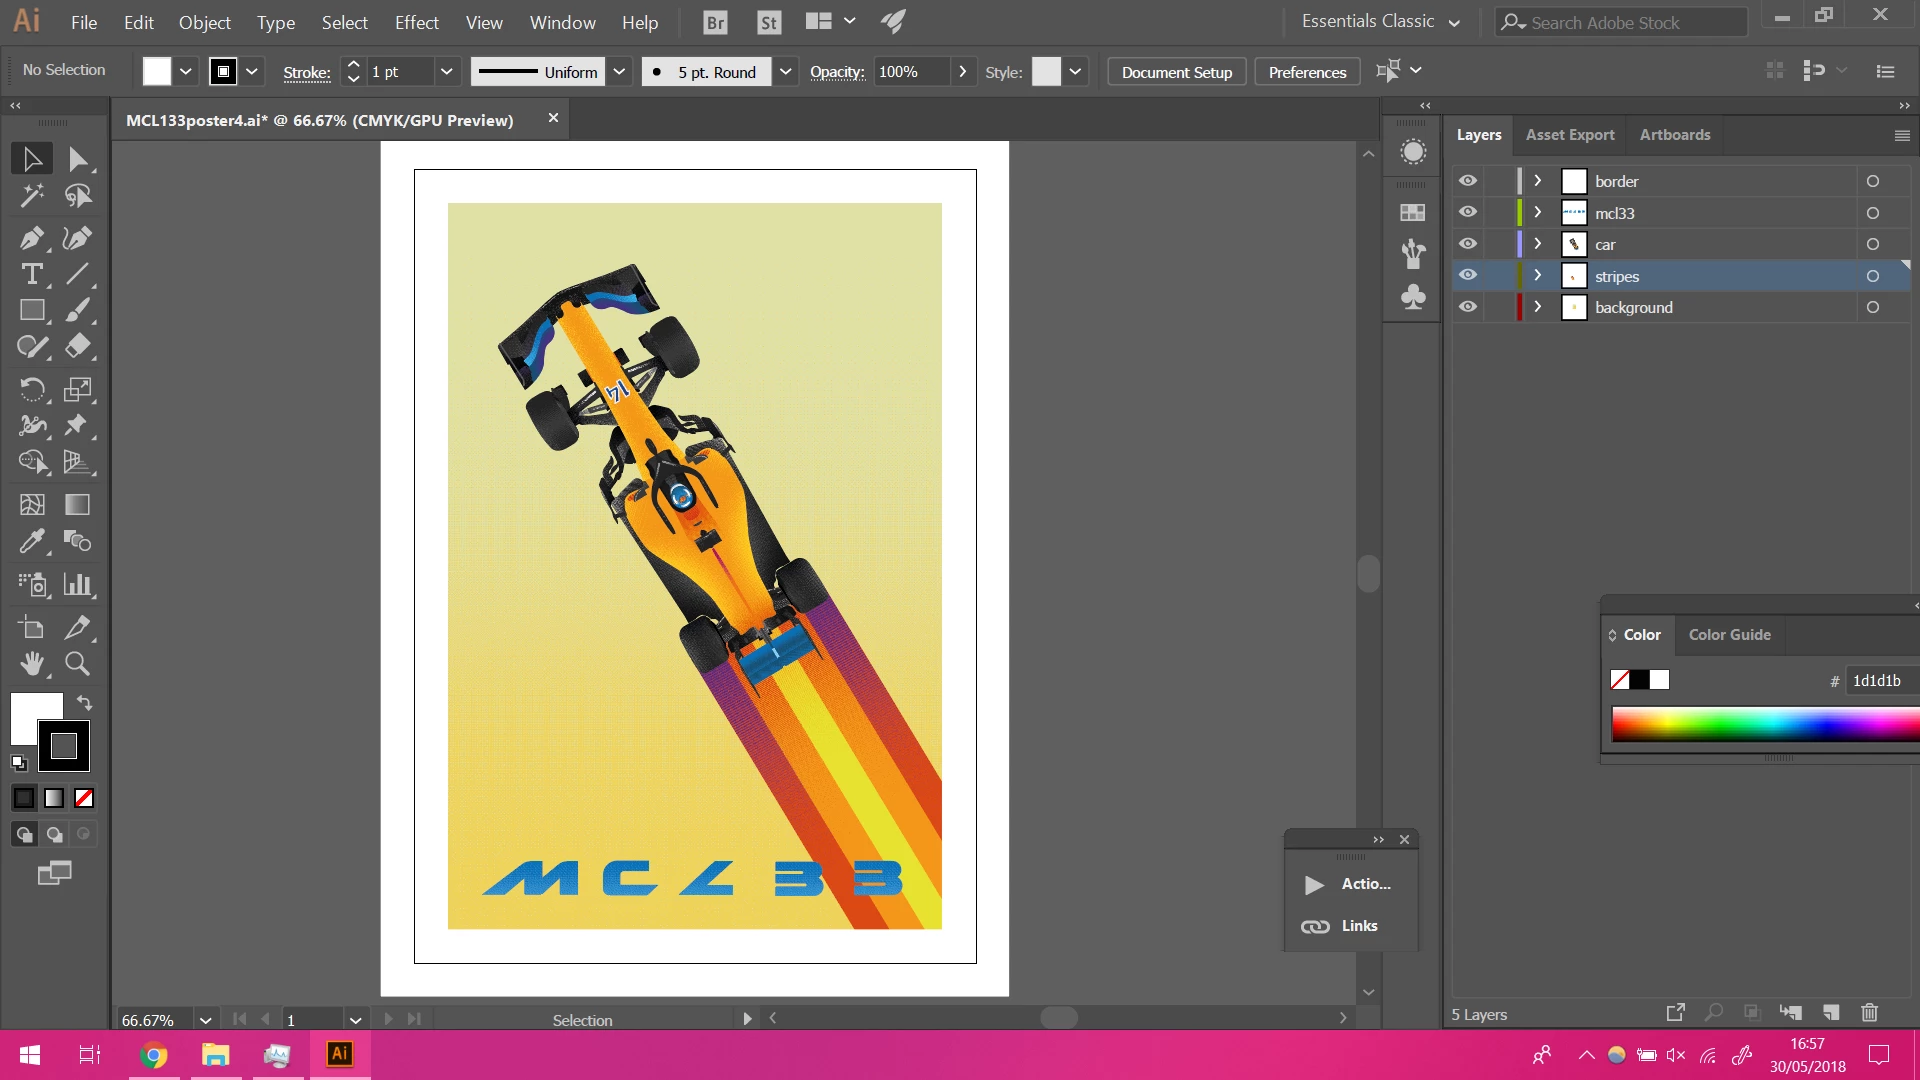Create new layer in Layers panel
Screen dimensions: 1920x1080
[1831, 1013]
